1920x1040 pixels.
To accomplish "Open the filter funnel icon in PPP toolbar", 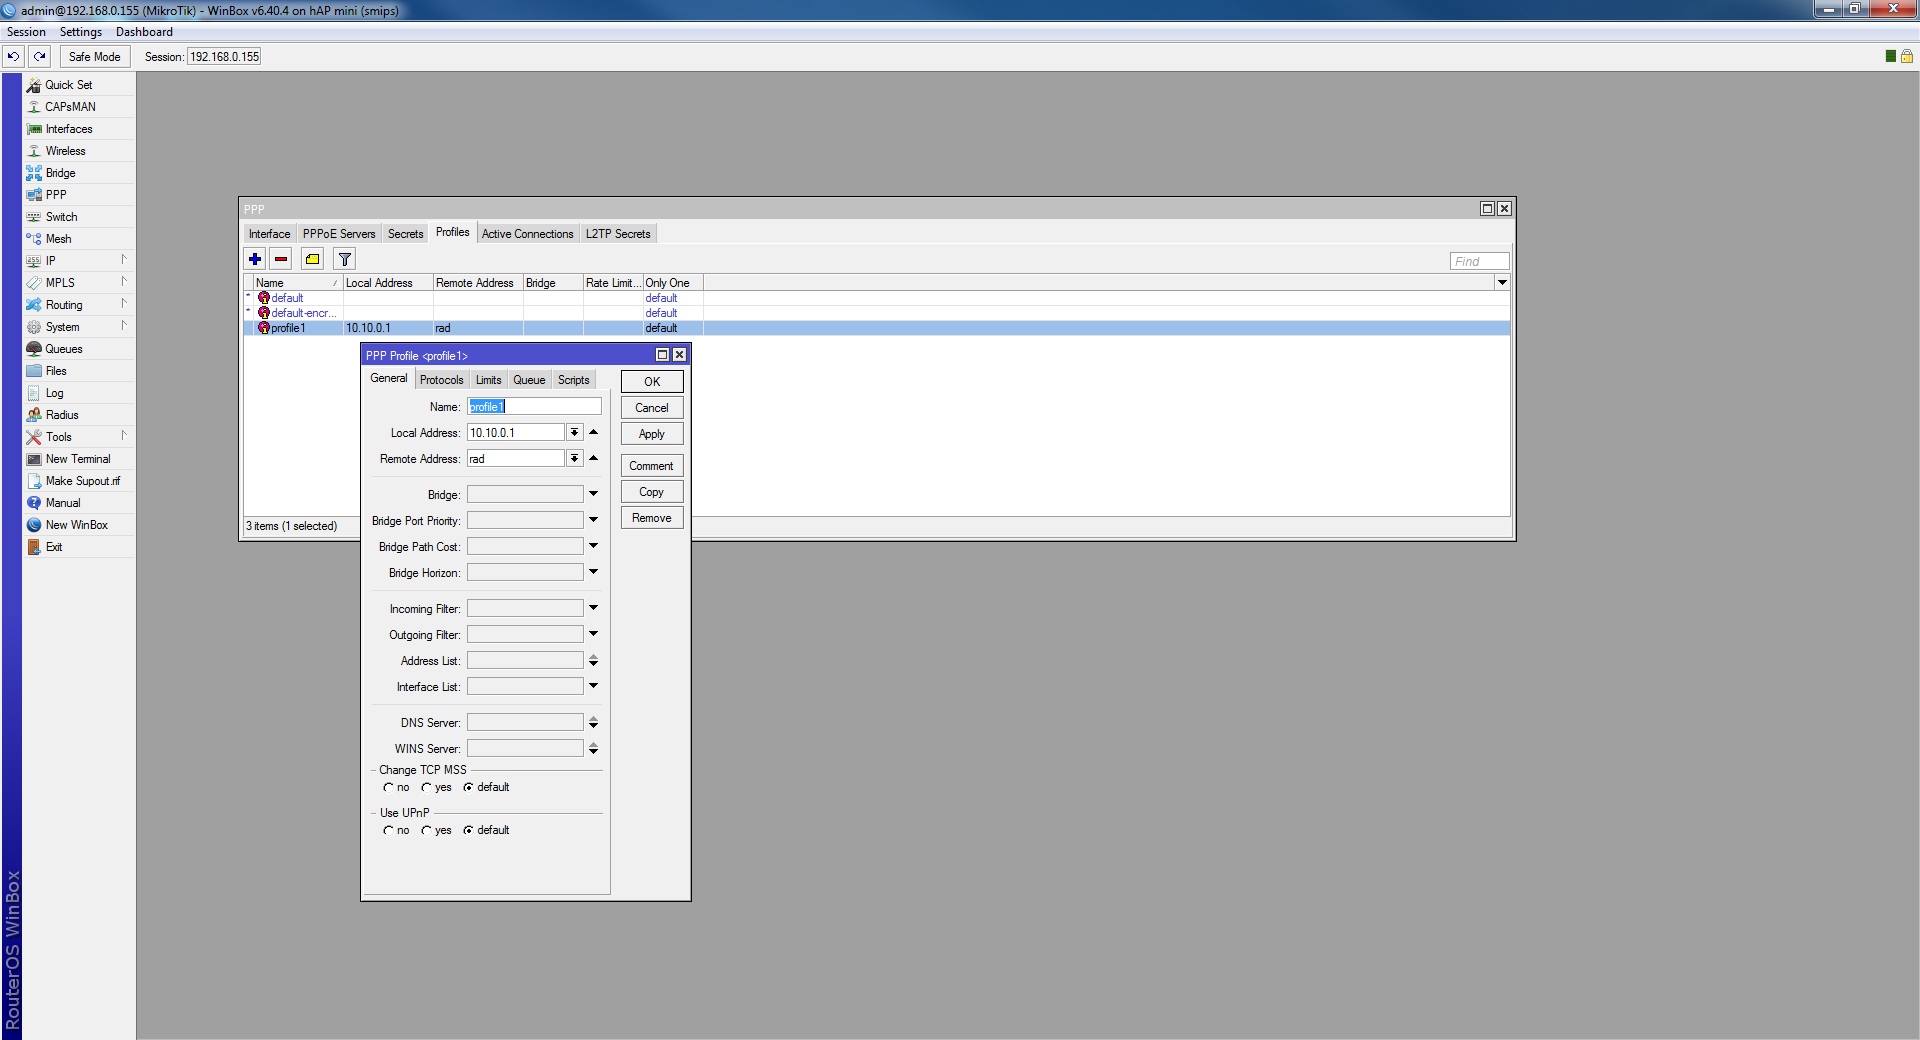I will tap(344, 259).
